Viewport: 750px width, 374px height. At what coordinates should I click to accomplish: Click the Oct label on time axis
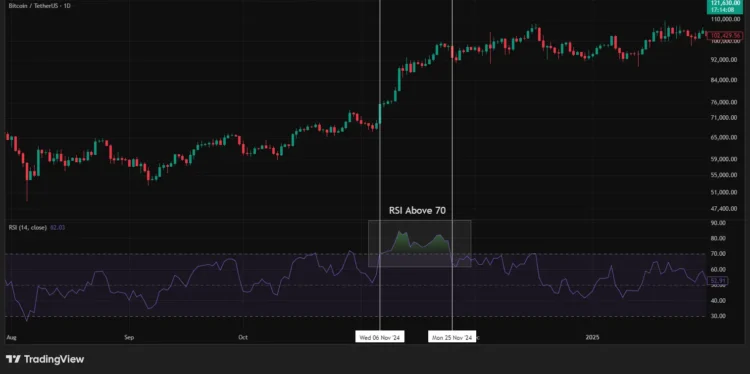tap(243, 338)
